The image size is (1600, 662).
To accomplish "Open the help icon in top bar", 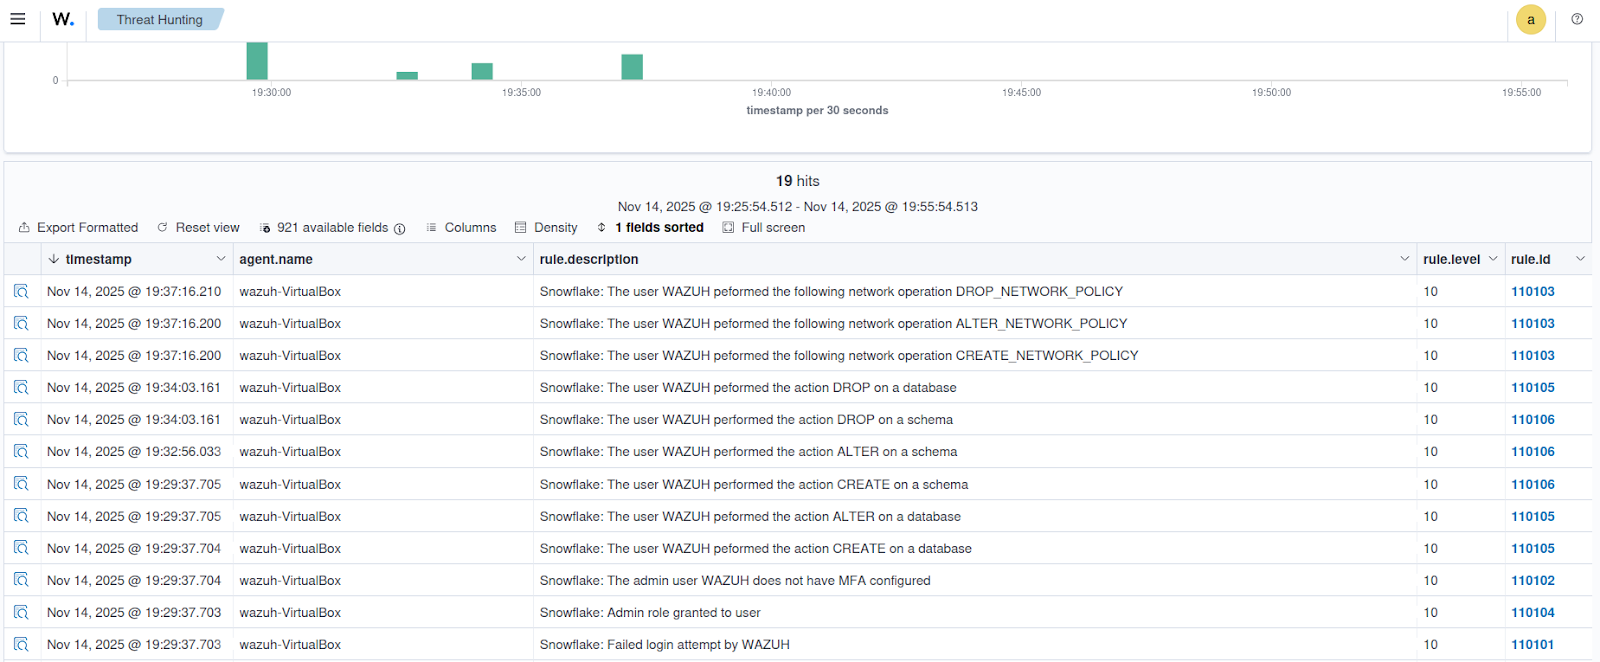I will coord(1577,19).
